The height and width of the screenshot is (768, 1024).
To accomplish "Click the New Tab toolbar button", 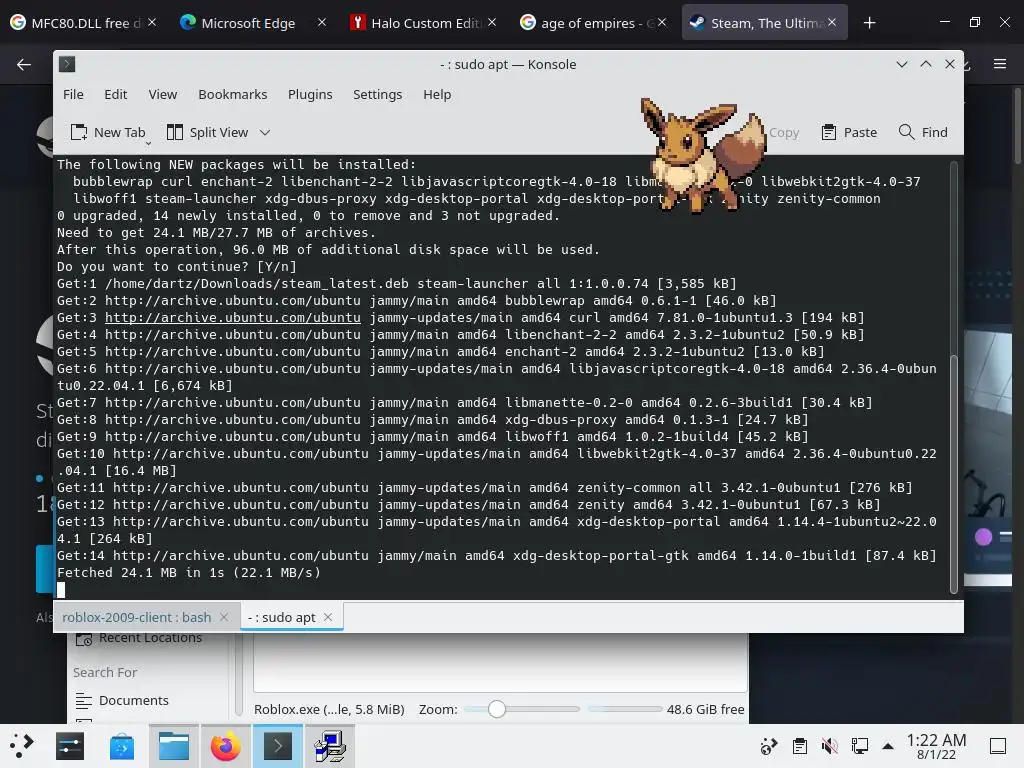I will pos(108,133).
